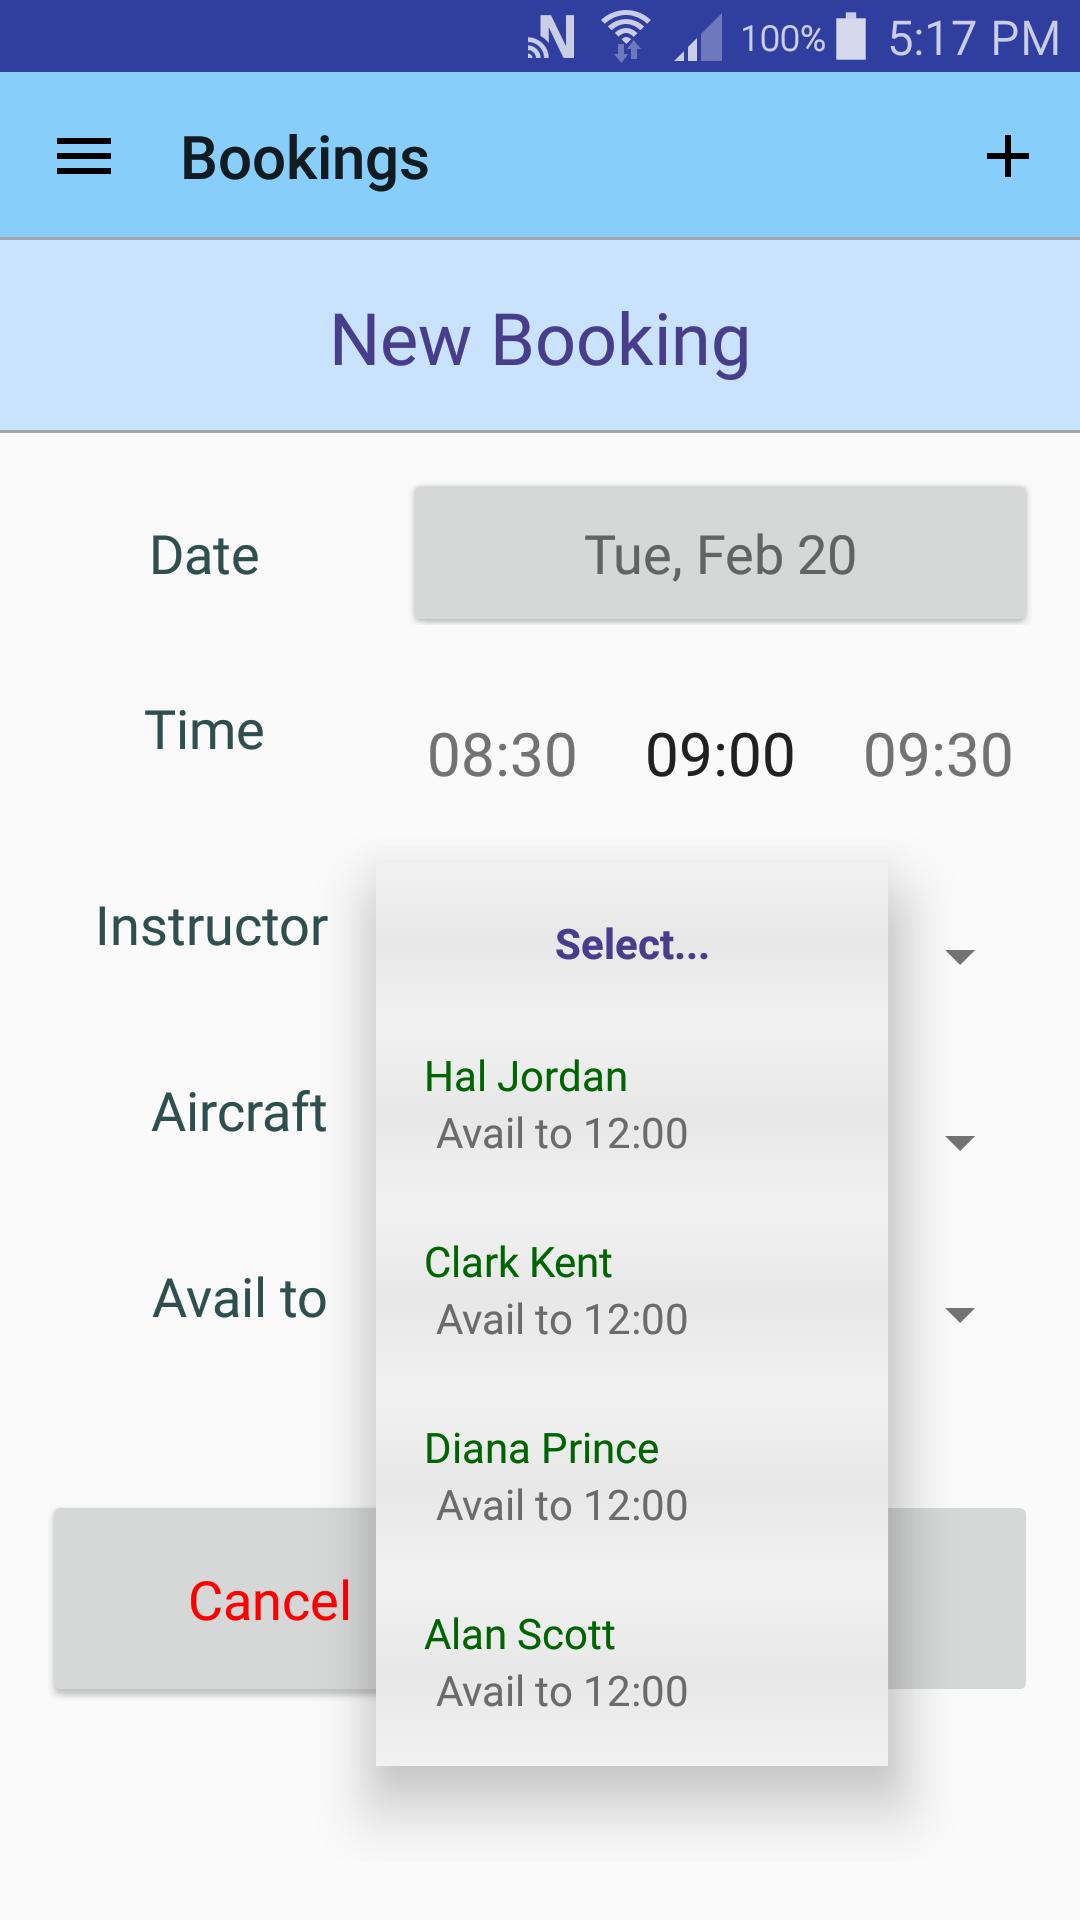Tap the cellular signal strength icon
The width and height of the screenshot is (1080, 1920).
coord(698,38)
